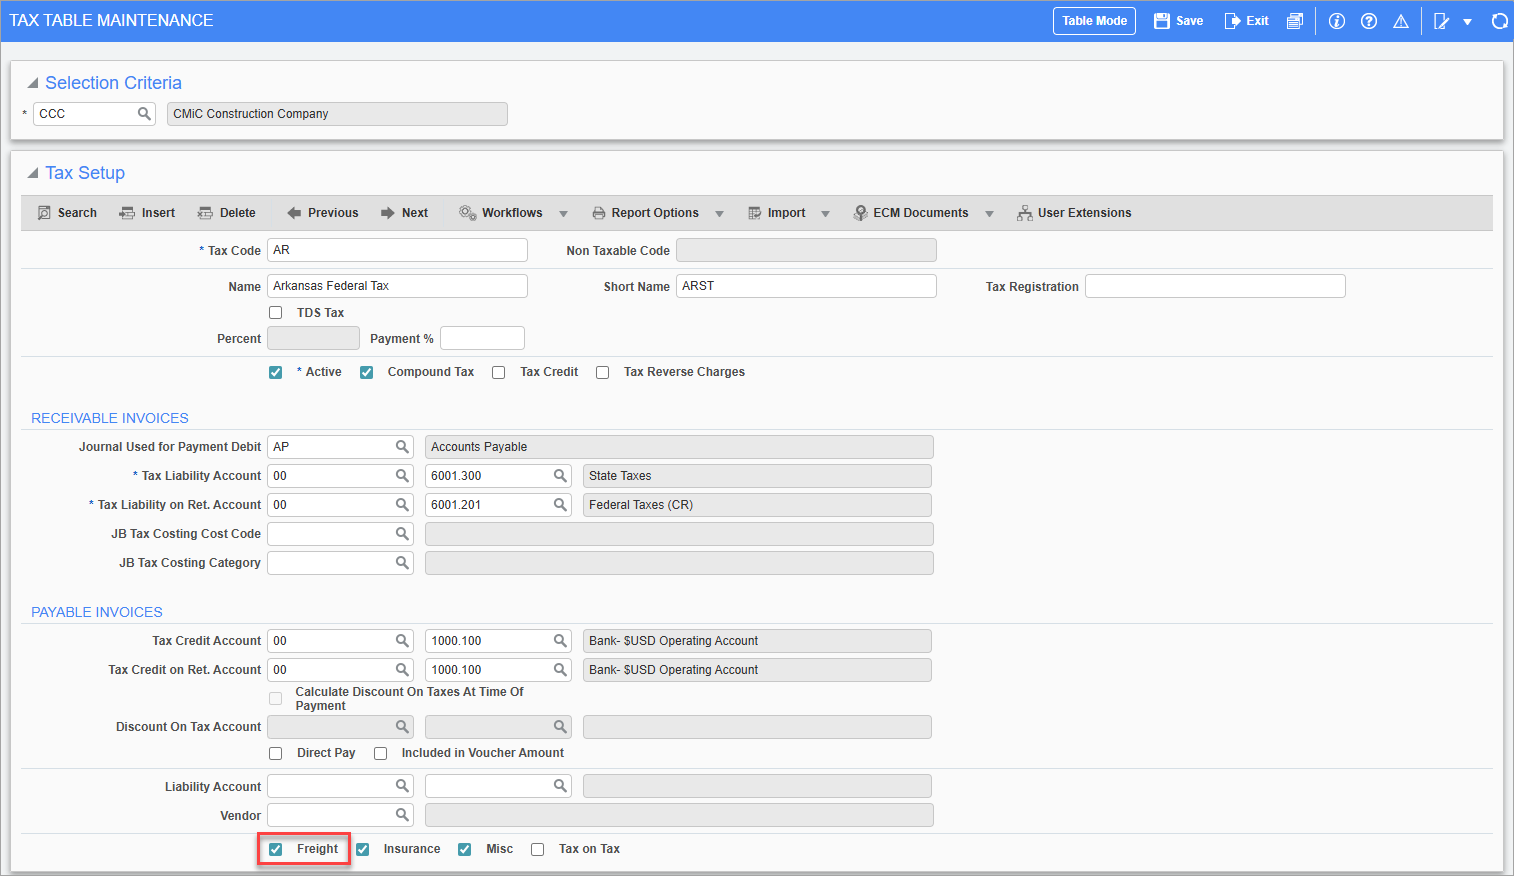Collapse the Selection Criteria section
The image size is (1514, 876).
[x=33, y=83]
